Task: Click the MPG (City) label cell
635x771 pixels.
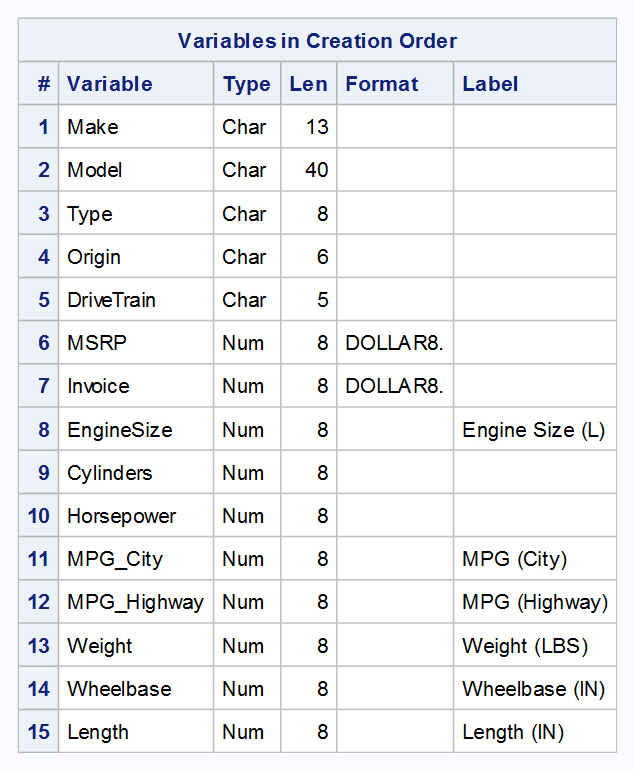Action: 514,559
